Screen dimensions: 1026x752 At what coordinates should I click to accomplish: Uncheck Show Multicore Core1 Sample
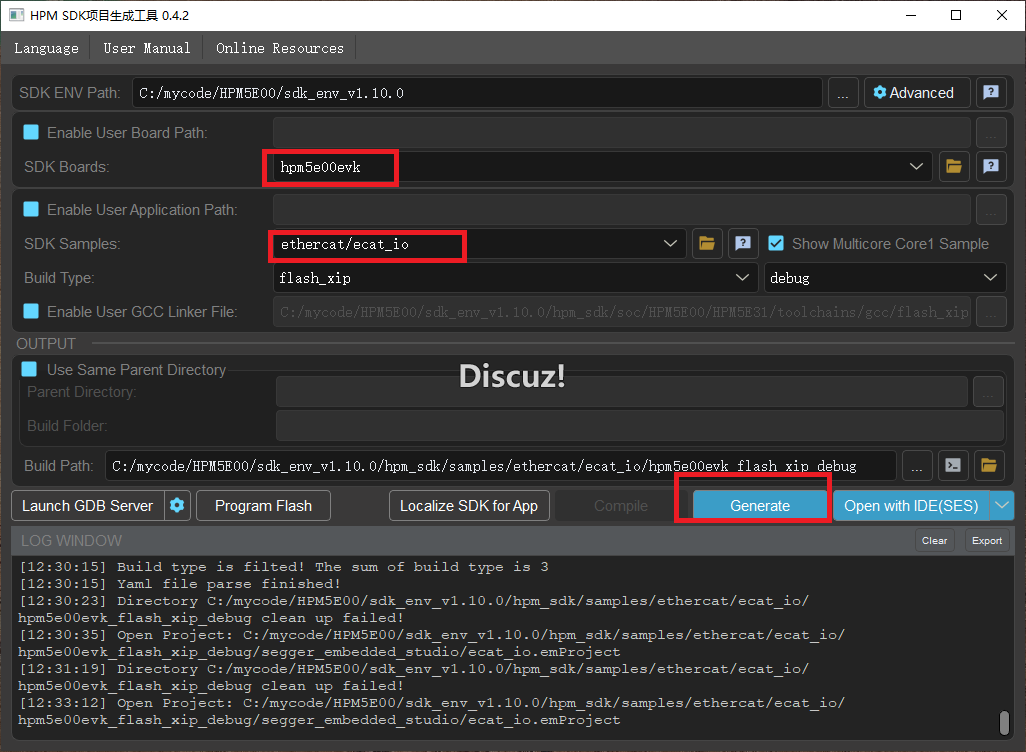(776, 243)
